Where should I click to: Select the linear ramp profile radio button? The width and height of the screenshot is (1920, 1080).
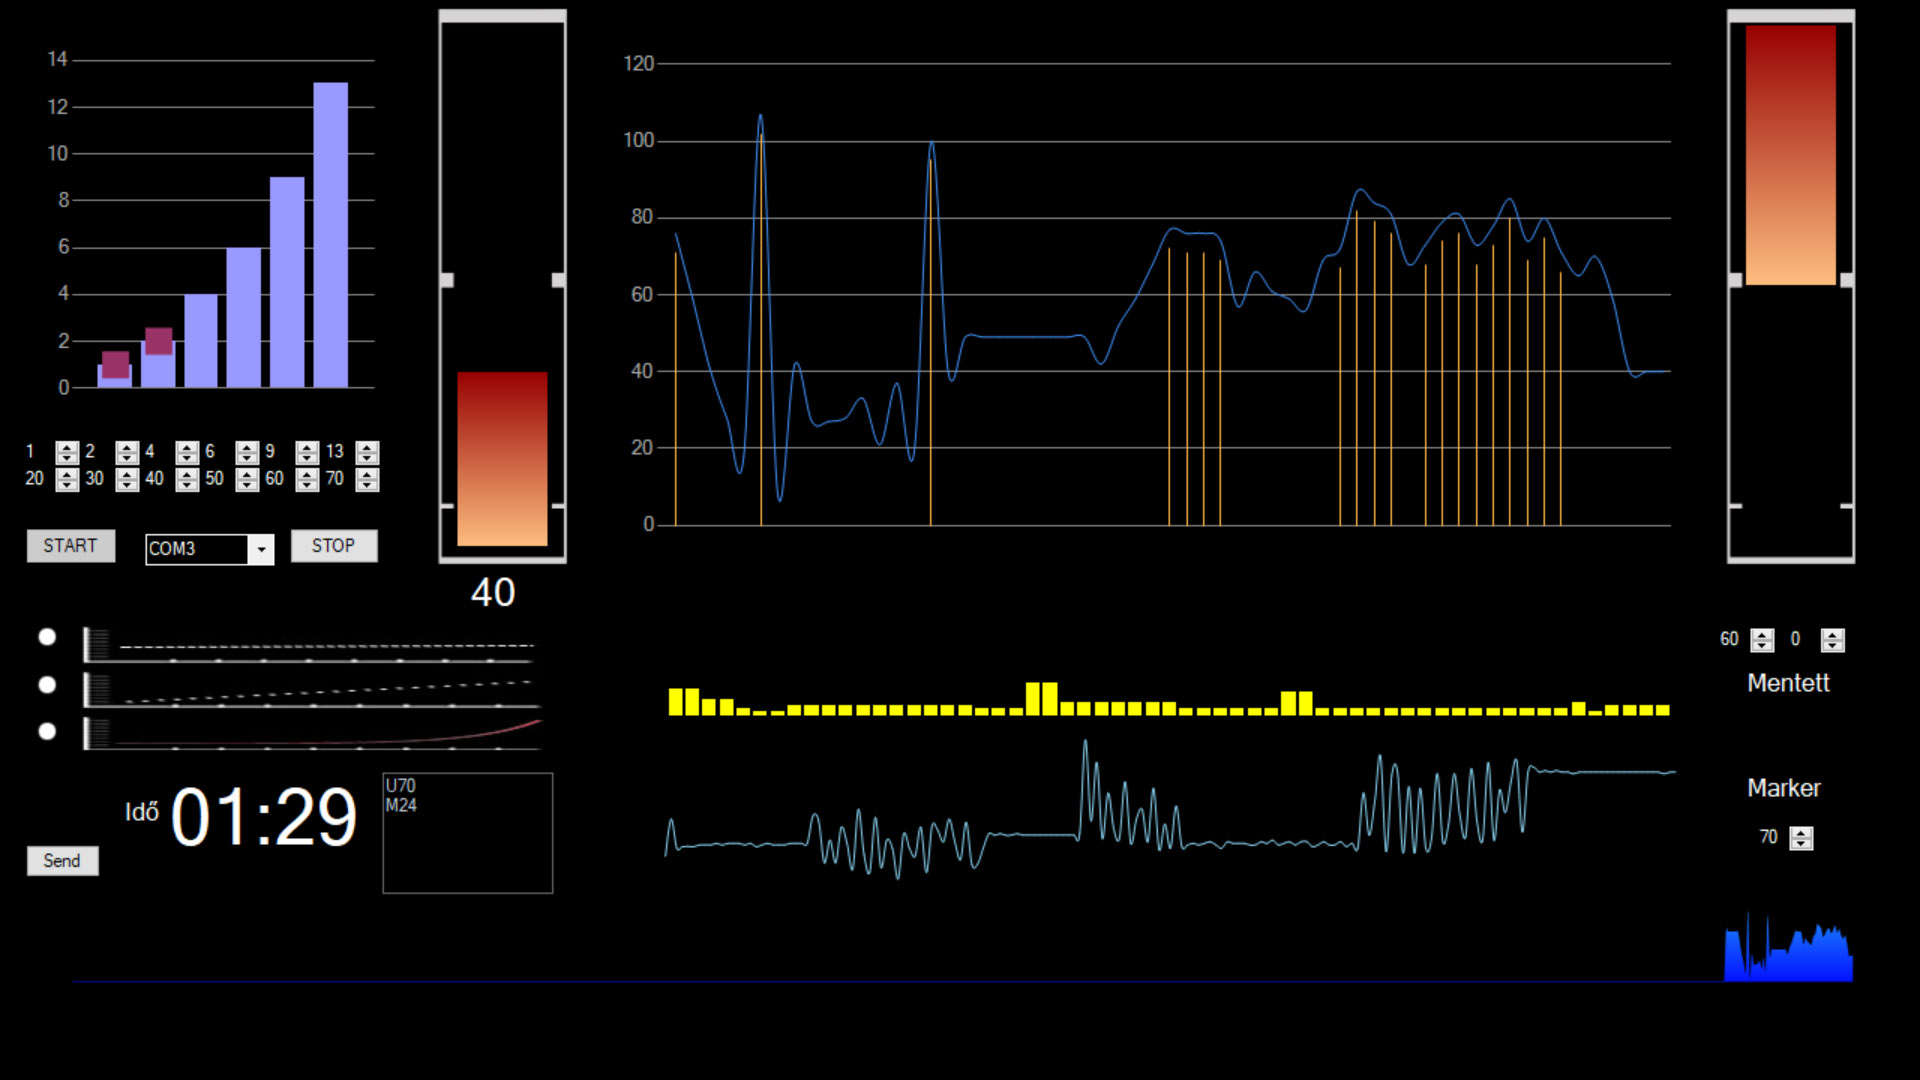pyautogui.click(x=47, y=685)
